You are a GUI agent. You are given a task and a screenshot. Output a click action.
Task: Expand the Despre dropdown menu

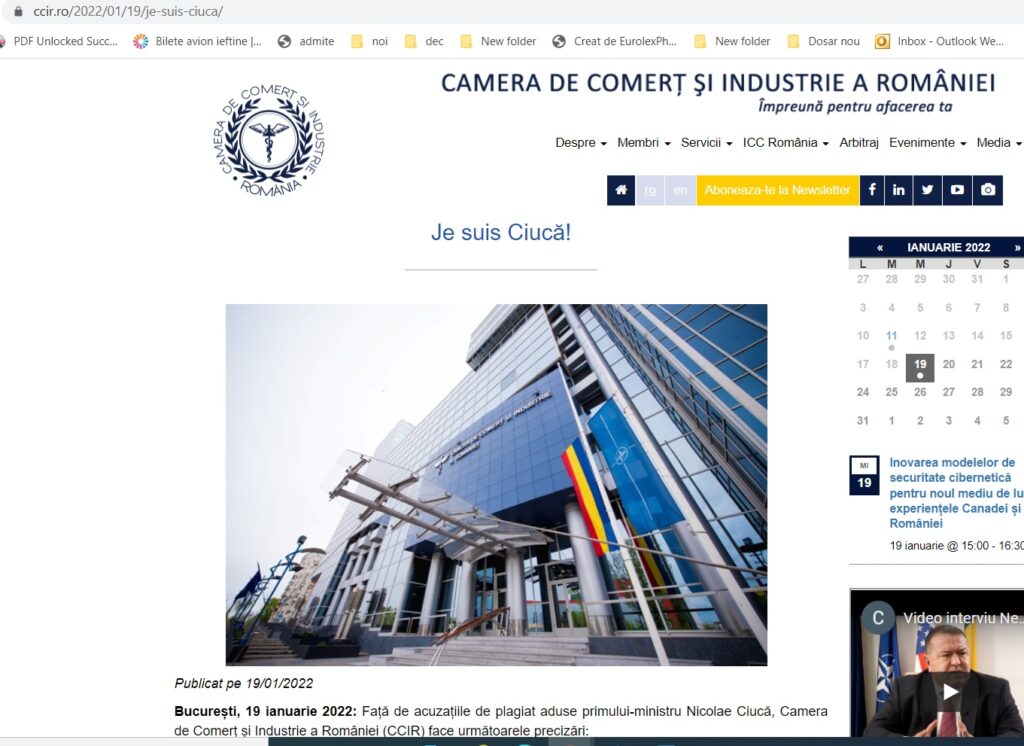[581, 143]
